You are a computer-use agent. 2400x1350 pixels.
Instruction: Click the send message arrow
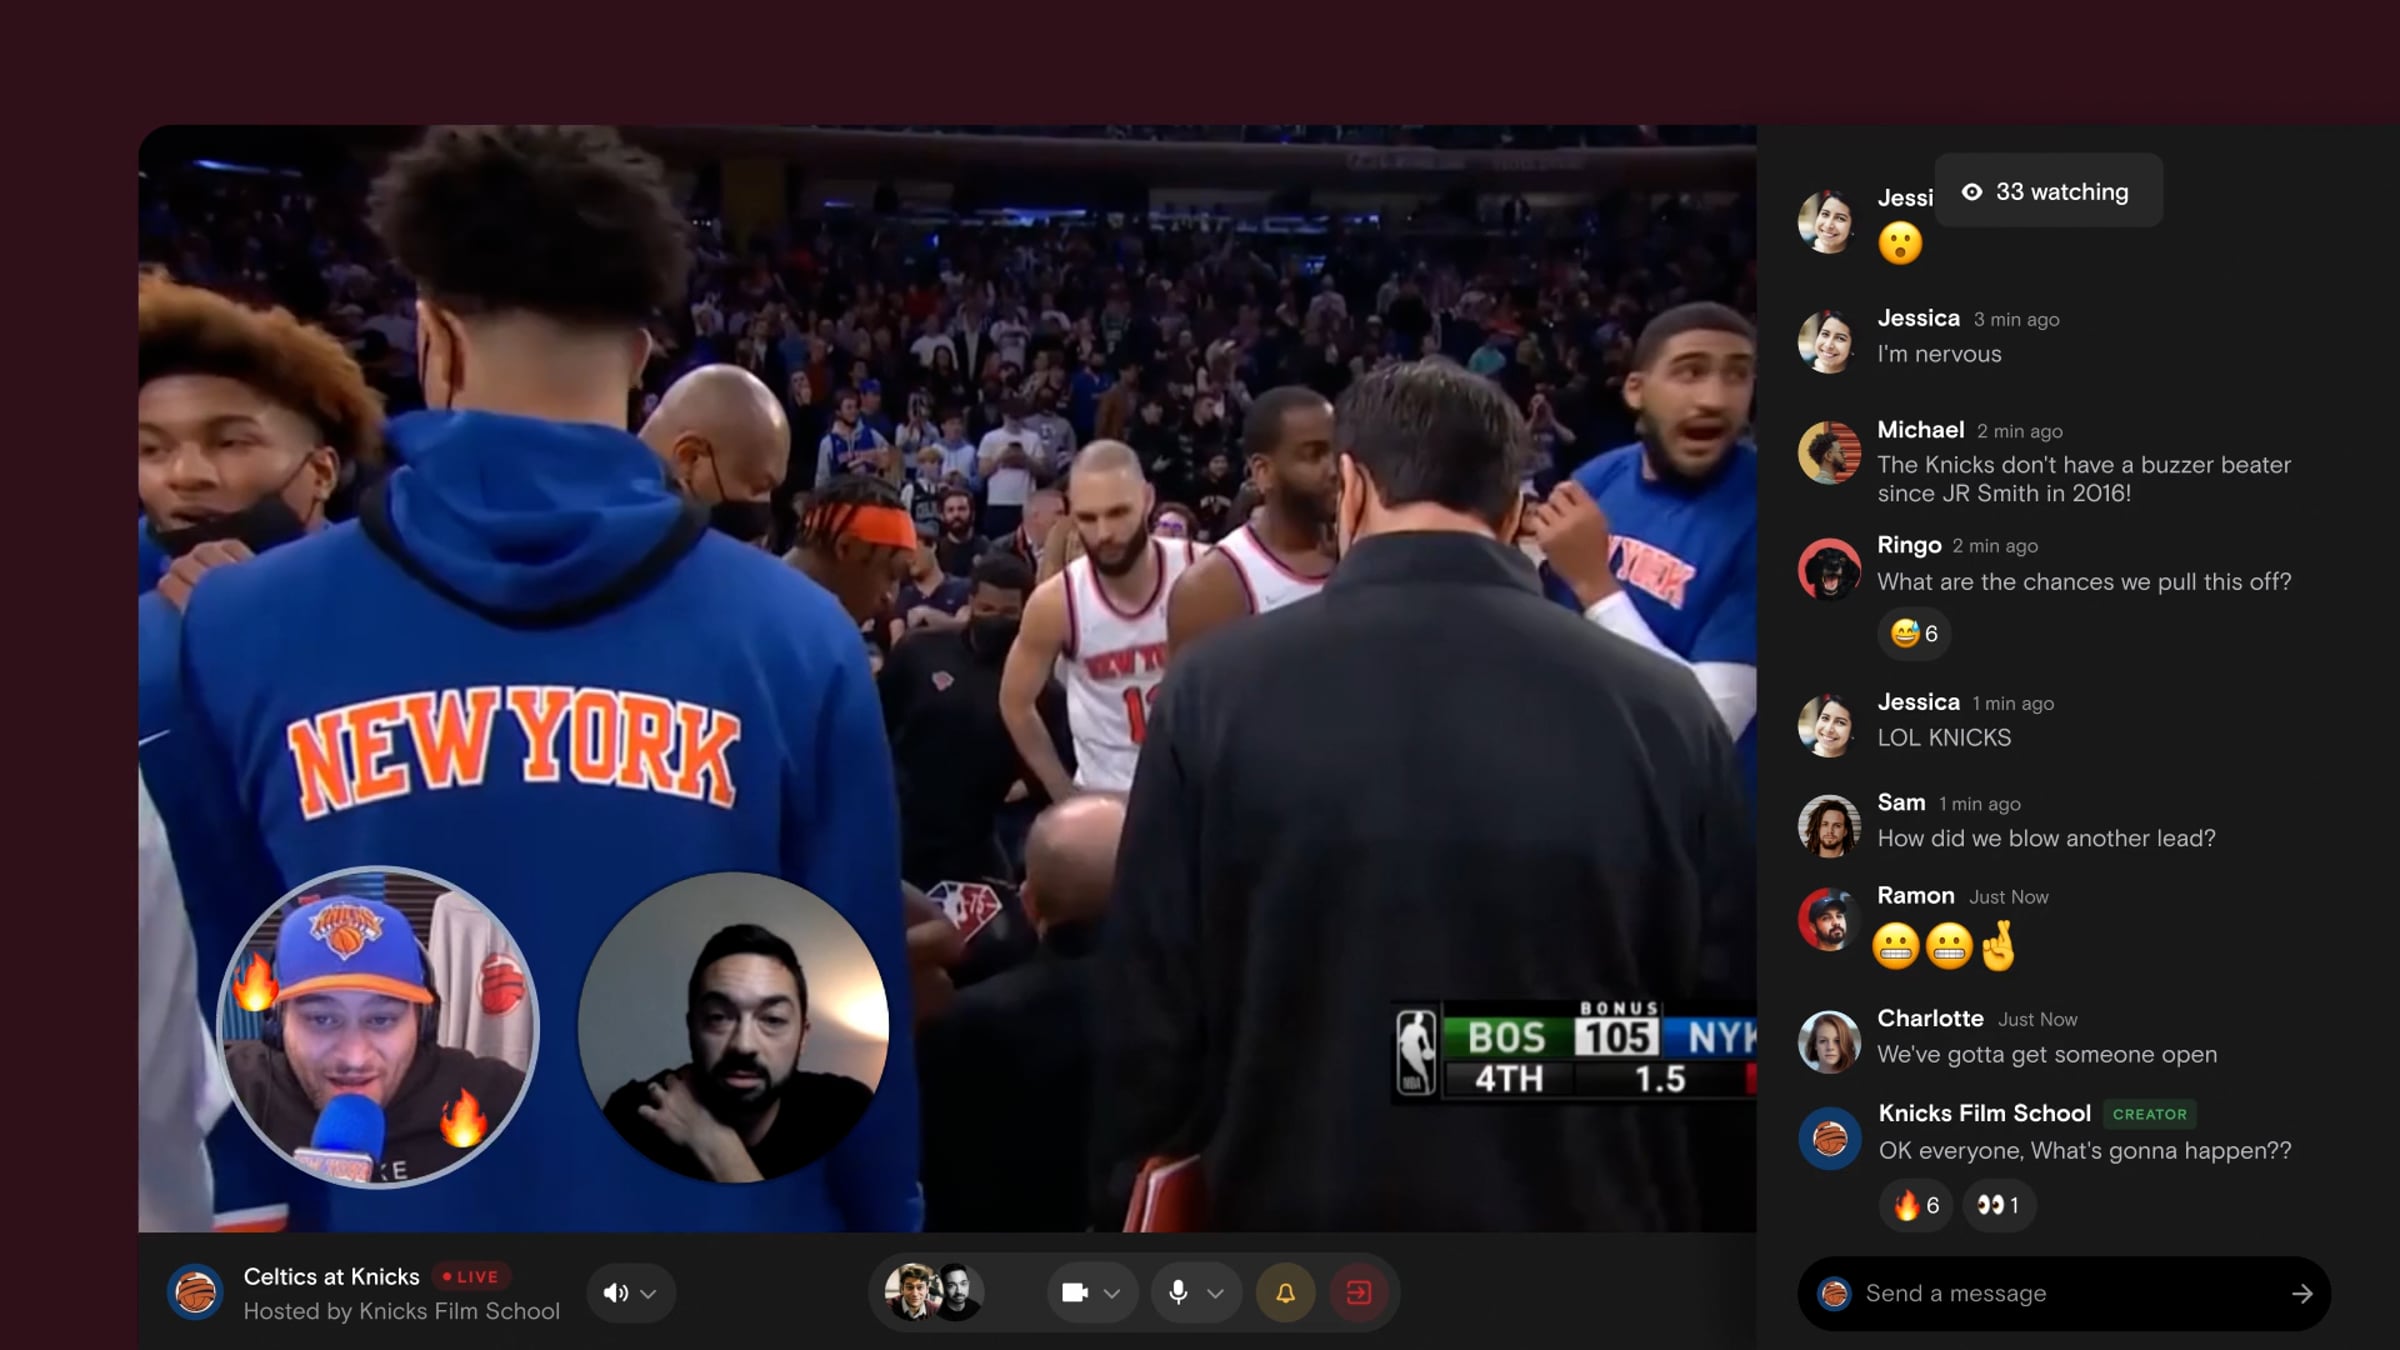[2302, 1294]
